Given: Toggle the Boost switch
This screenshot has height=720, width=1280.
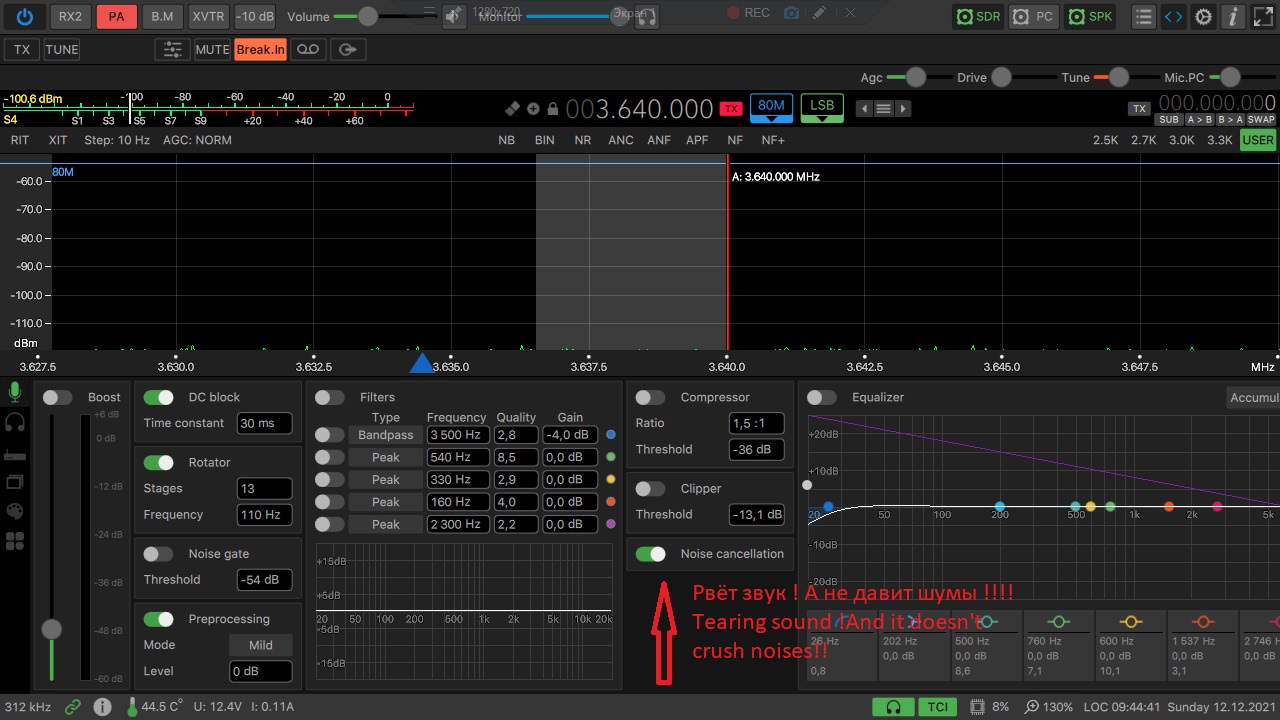Looking at the screenshot, I should (x=58, y=397).
